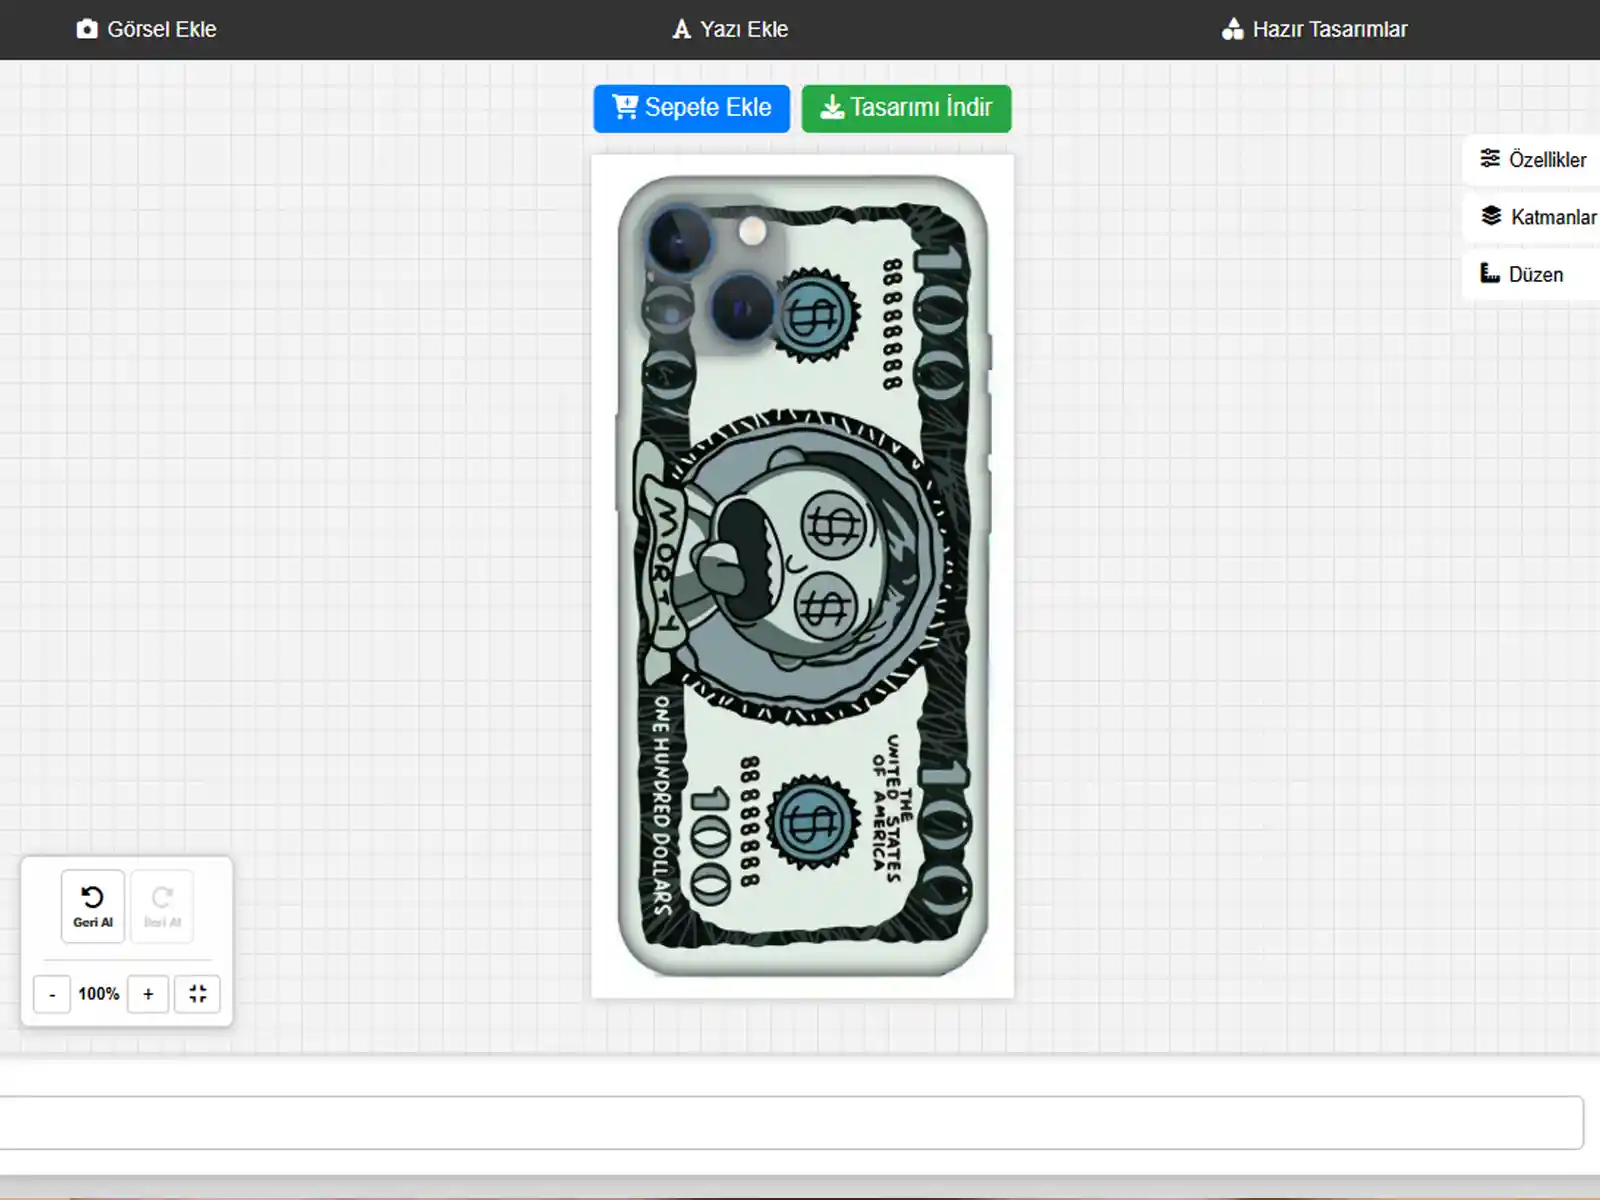Click the fit-to-screen arrows icon
Screen dimensions: 1600x1200
(197, 994)
